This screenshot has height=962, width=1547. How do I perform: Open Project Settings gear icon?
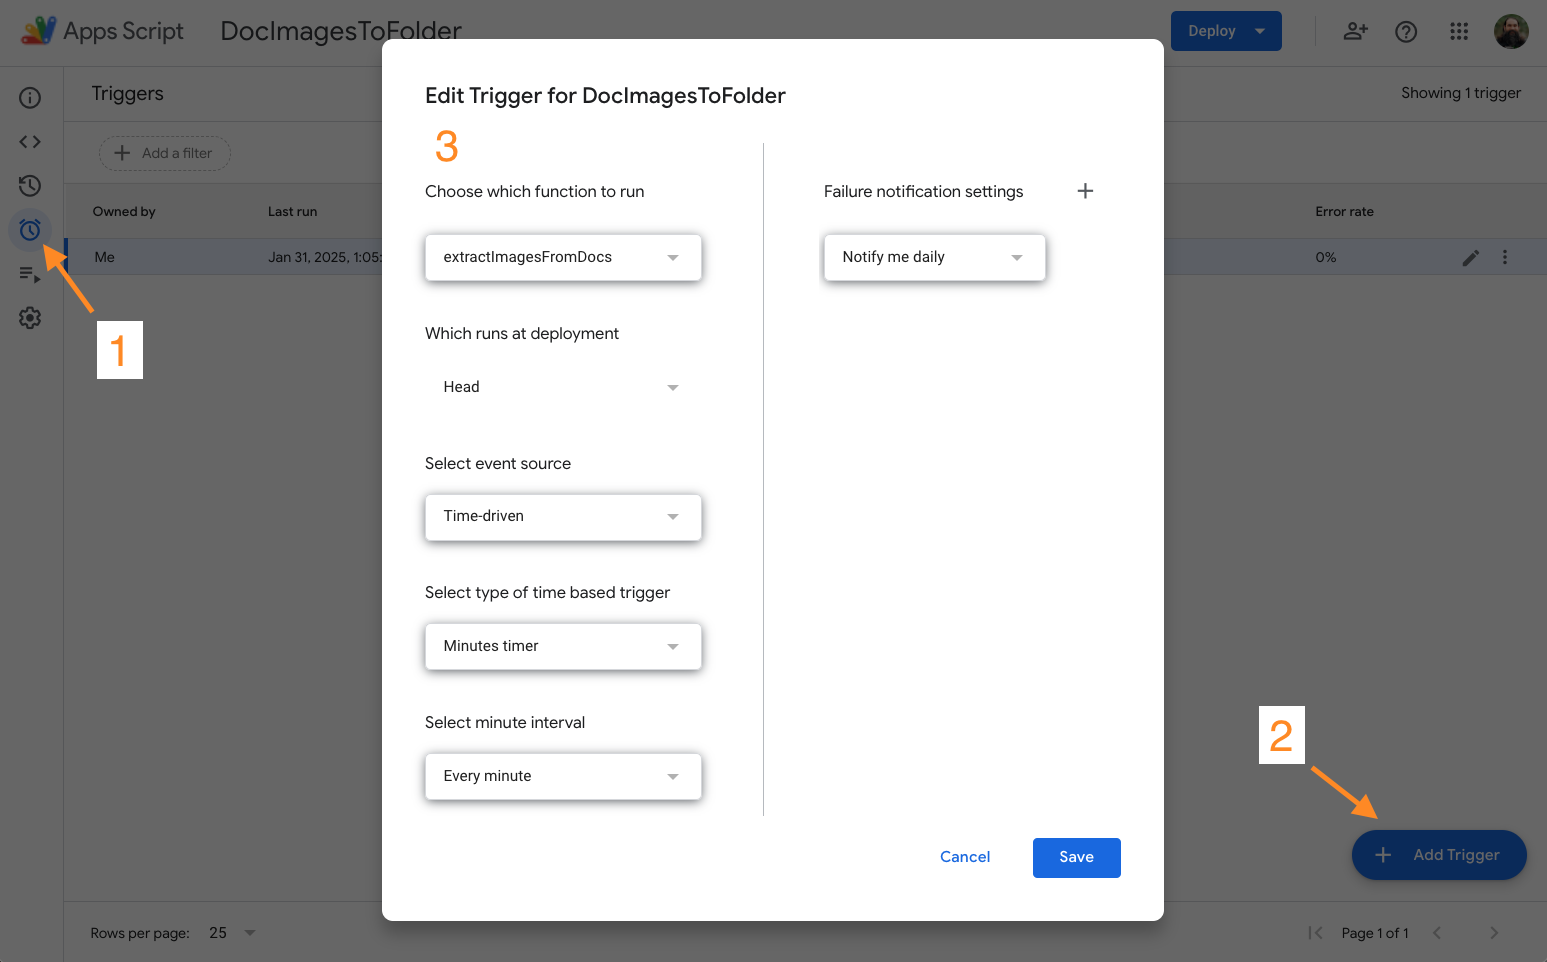[30, 318]
